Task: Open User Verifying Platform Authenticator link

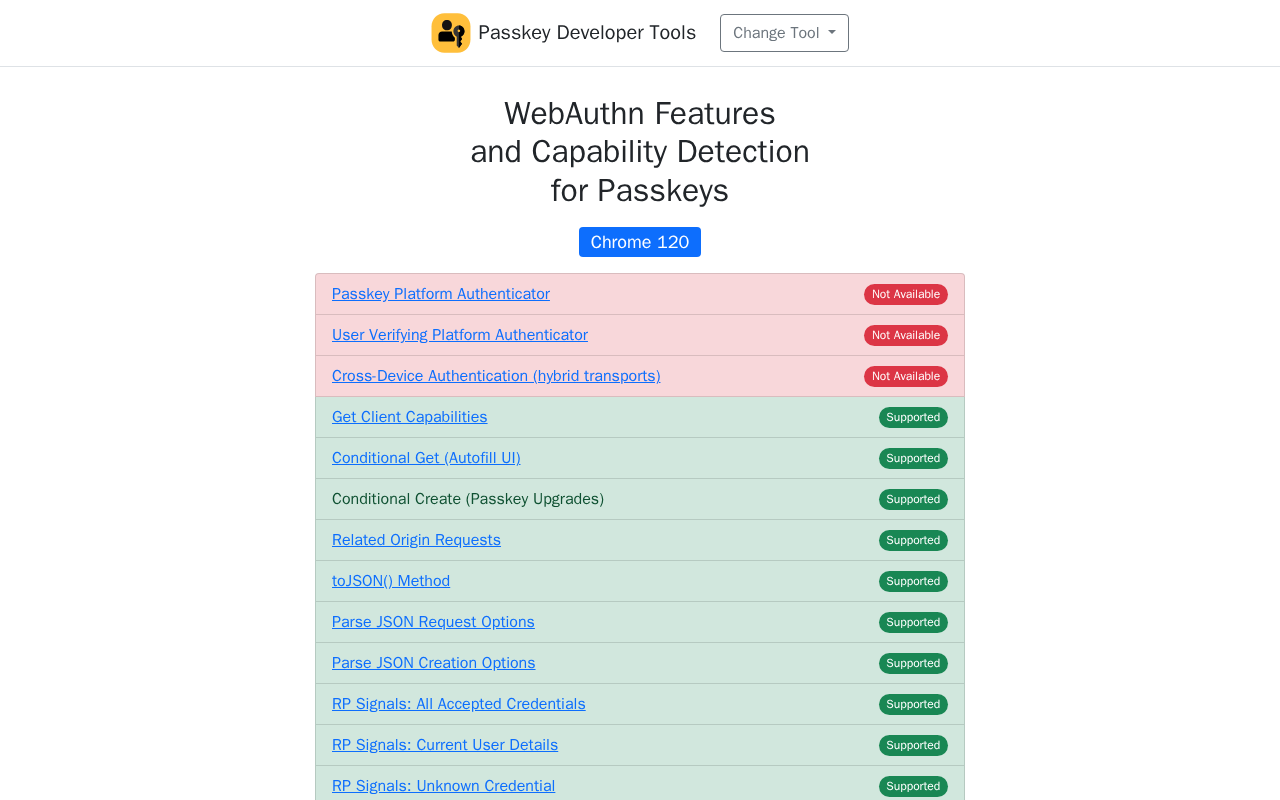Action: pyautogui.click(x=460, y=335)
